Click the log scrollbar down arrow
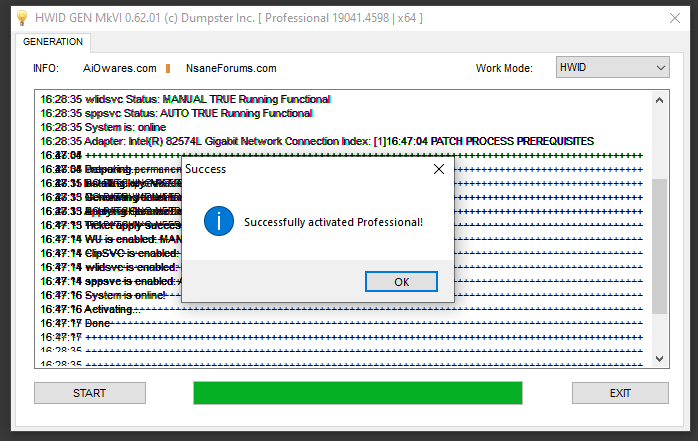 point(660,358)
